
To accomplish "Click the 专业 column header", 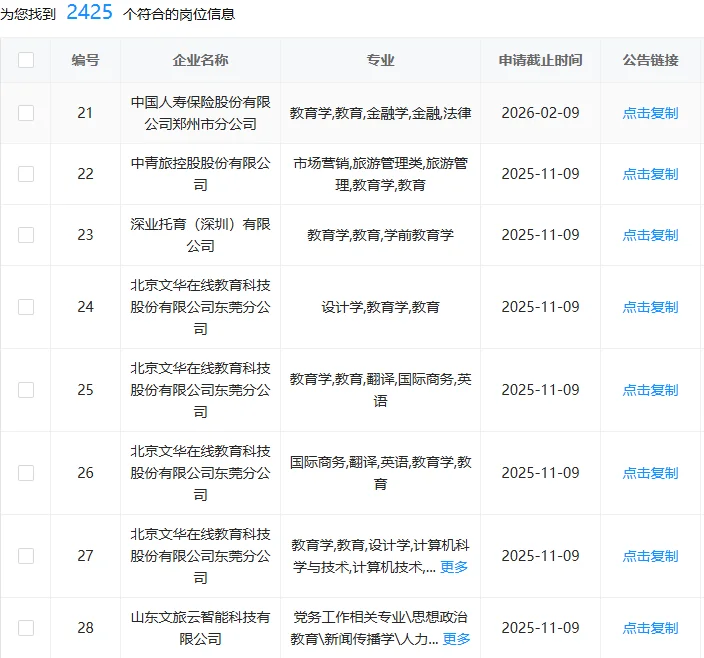I will [x=380, y=60].
